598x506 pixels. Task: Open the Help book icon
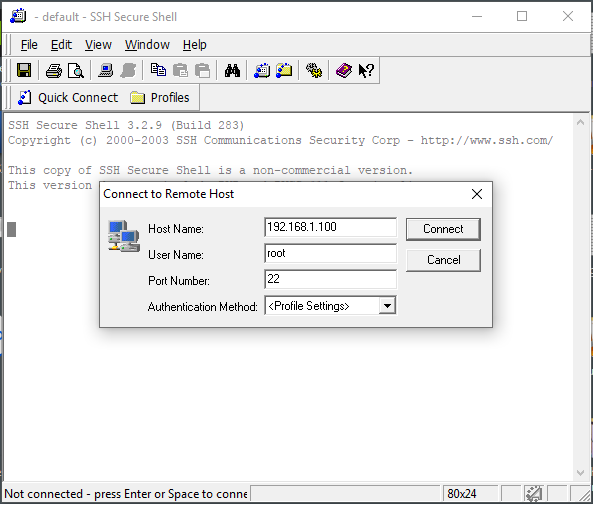[344, 71]
